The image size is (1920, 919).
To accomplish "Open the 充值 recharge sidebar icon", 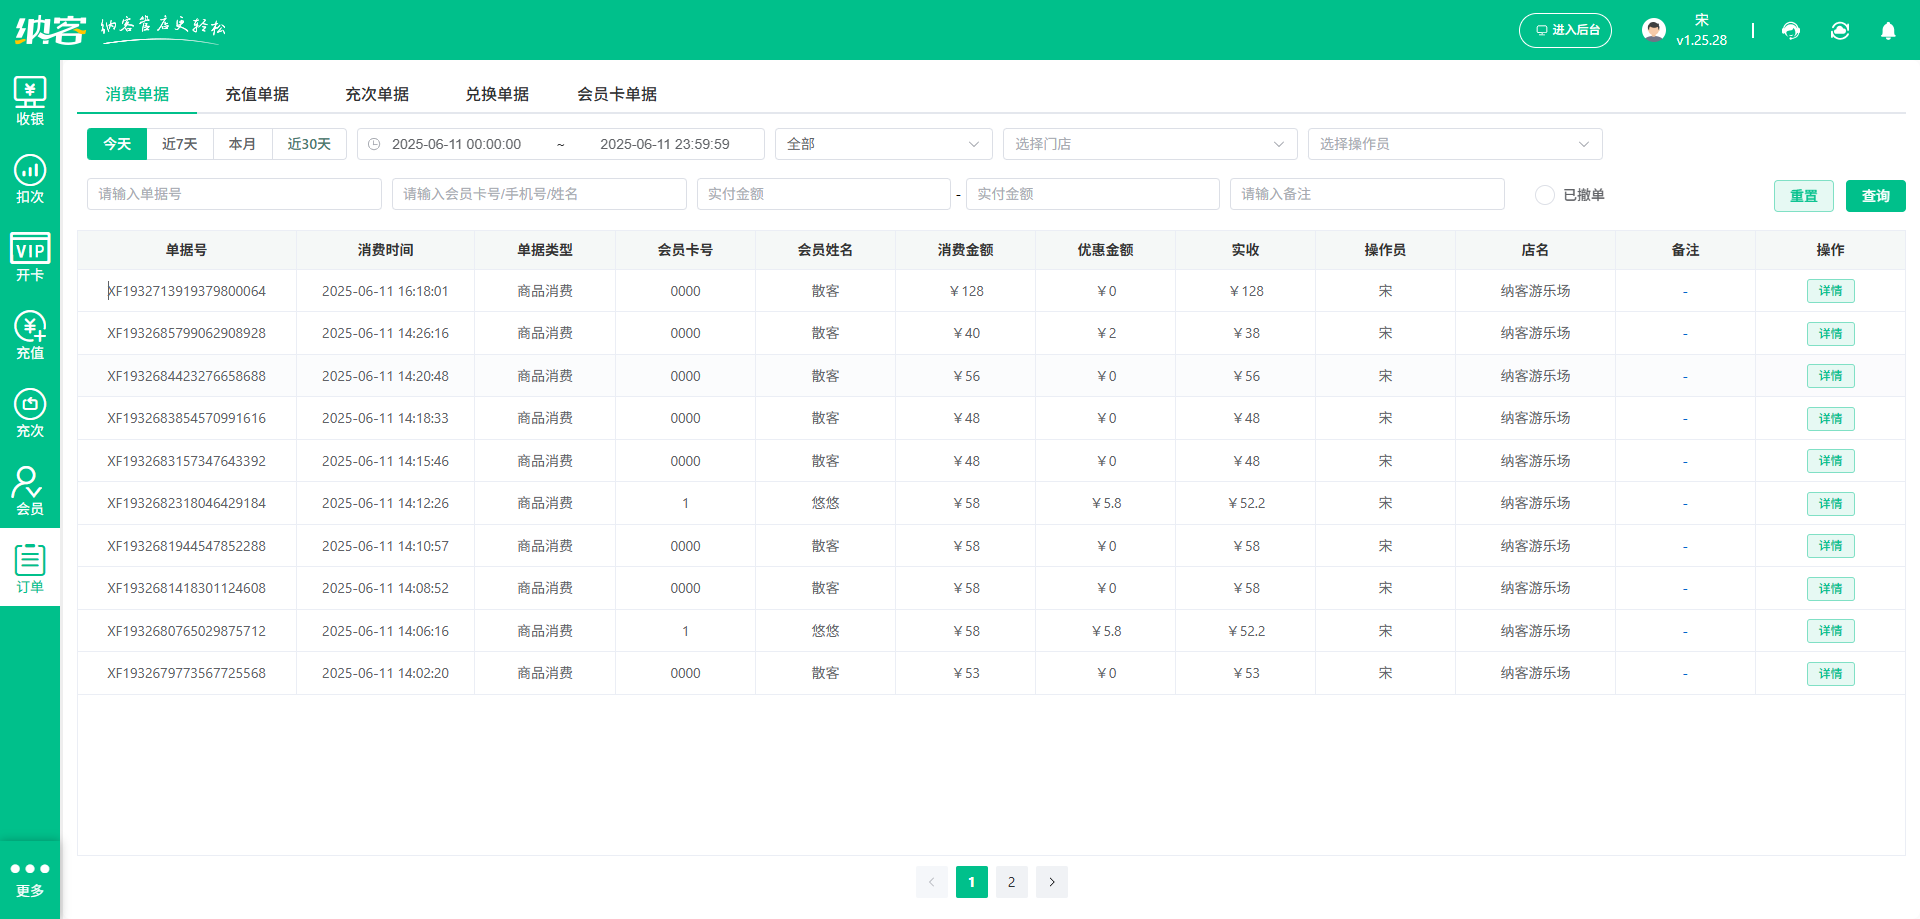I will click(30, 335).
